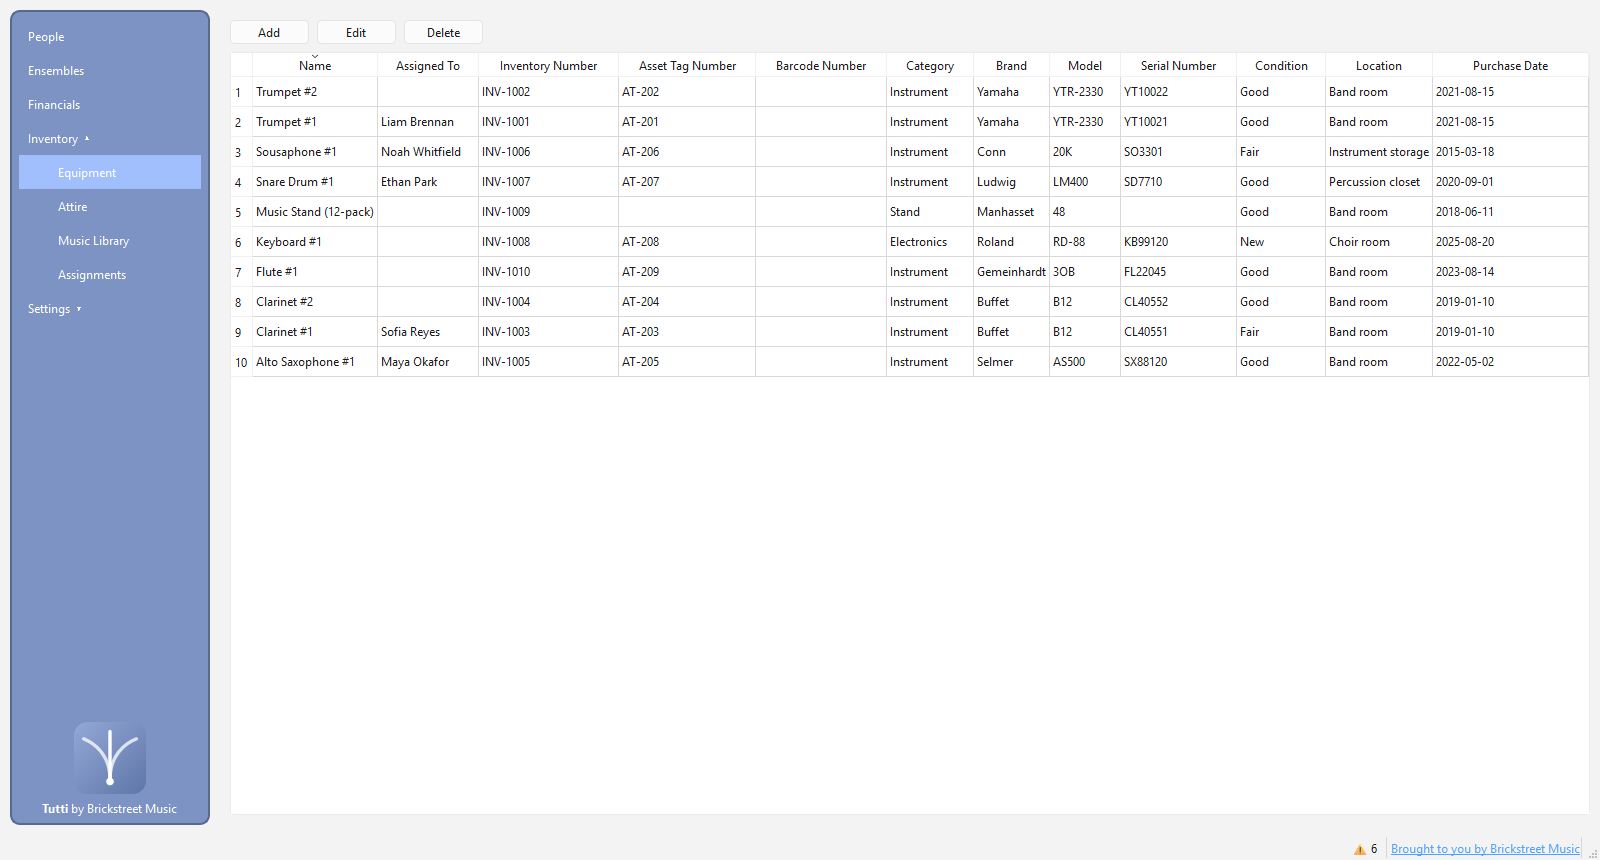Sort by the Assigned To column header
The width and height of the screenshot is (1600, 860).
428,66
